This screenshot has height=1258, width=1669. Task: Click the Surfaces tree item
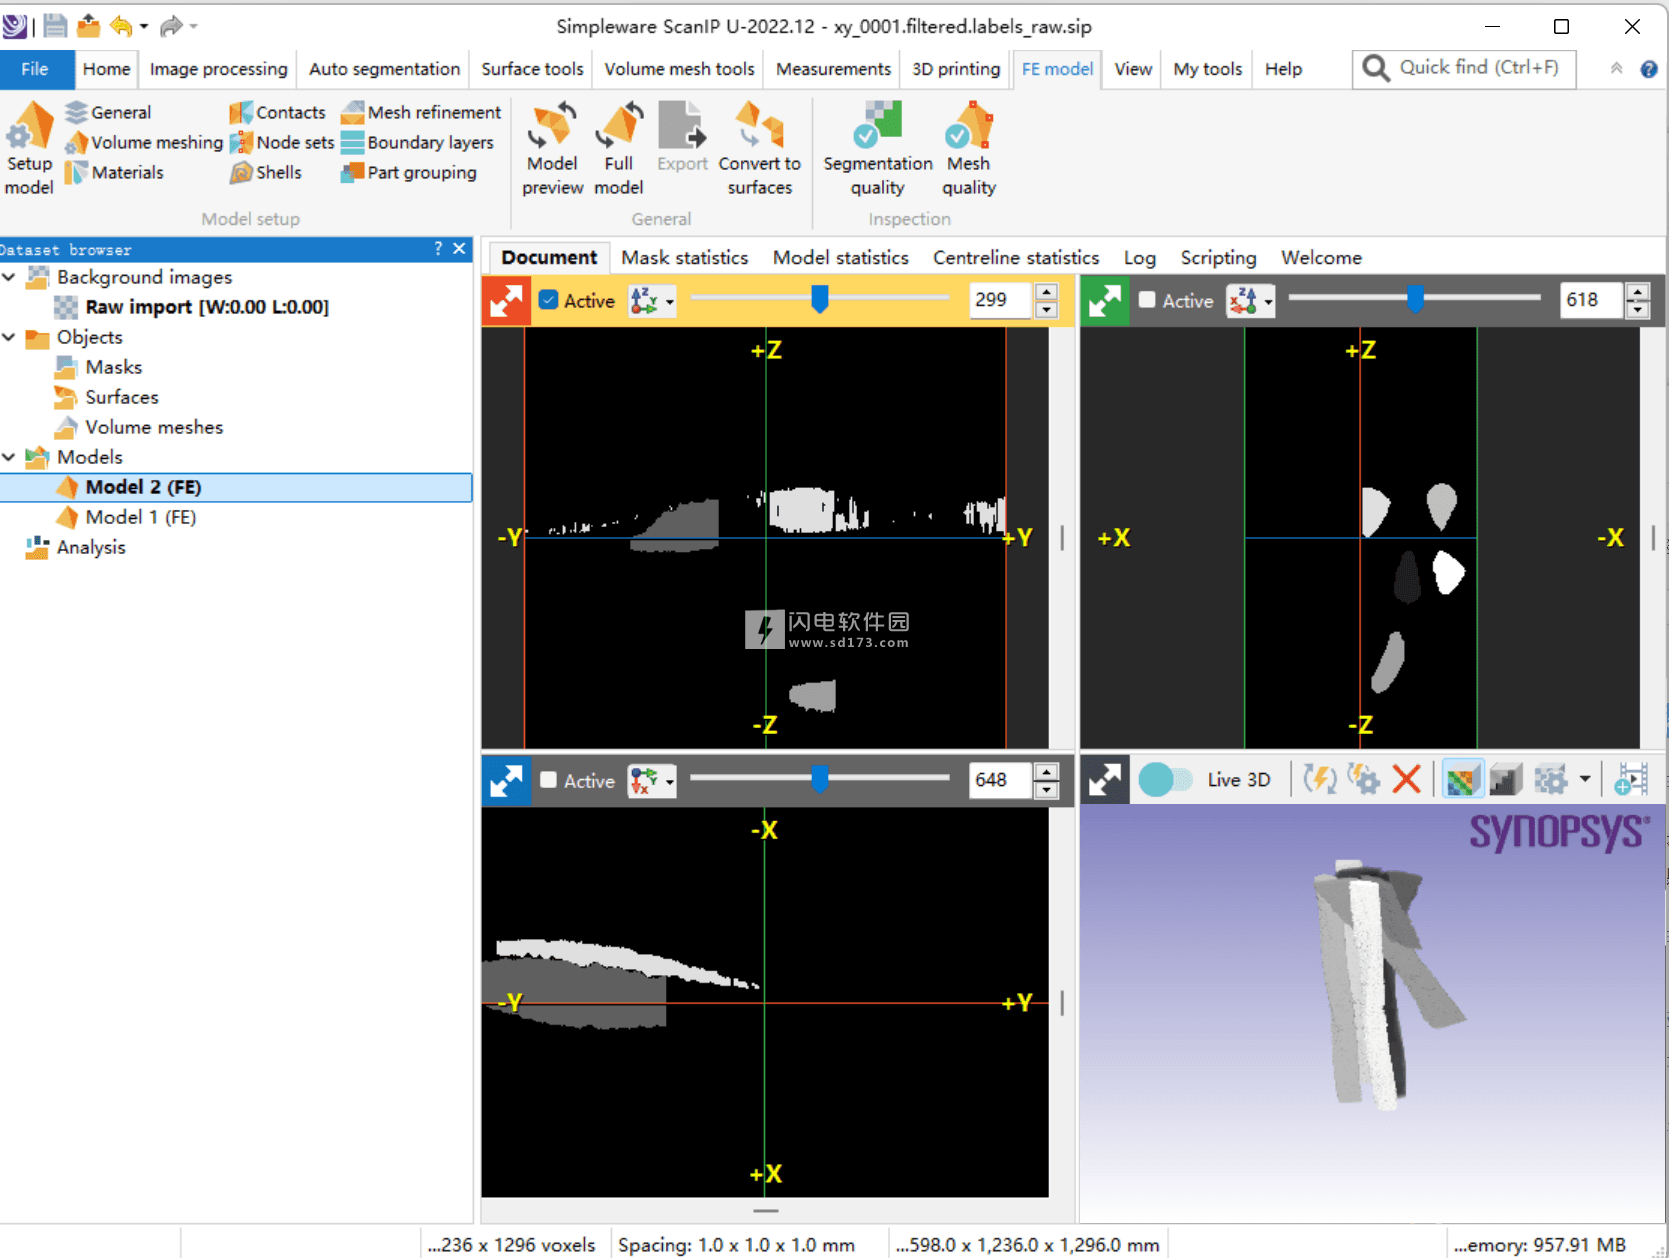coord(122,397)
